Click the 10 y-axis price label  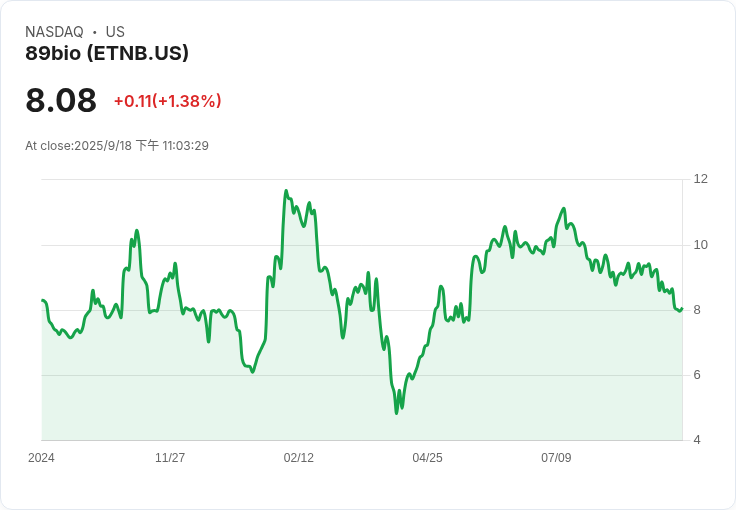[x=700, y=245]
